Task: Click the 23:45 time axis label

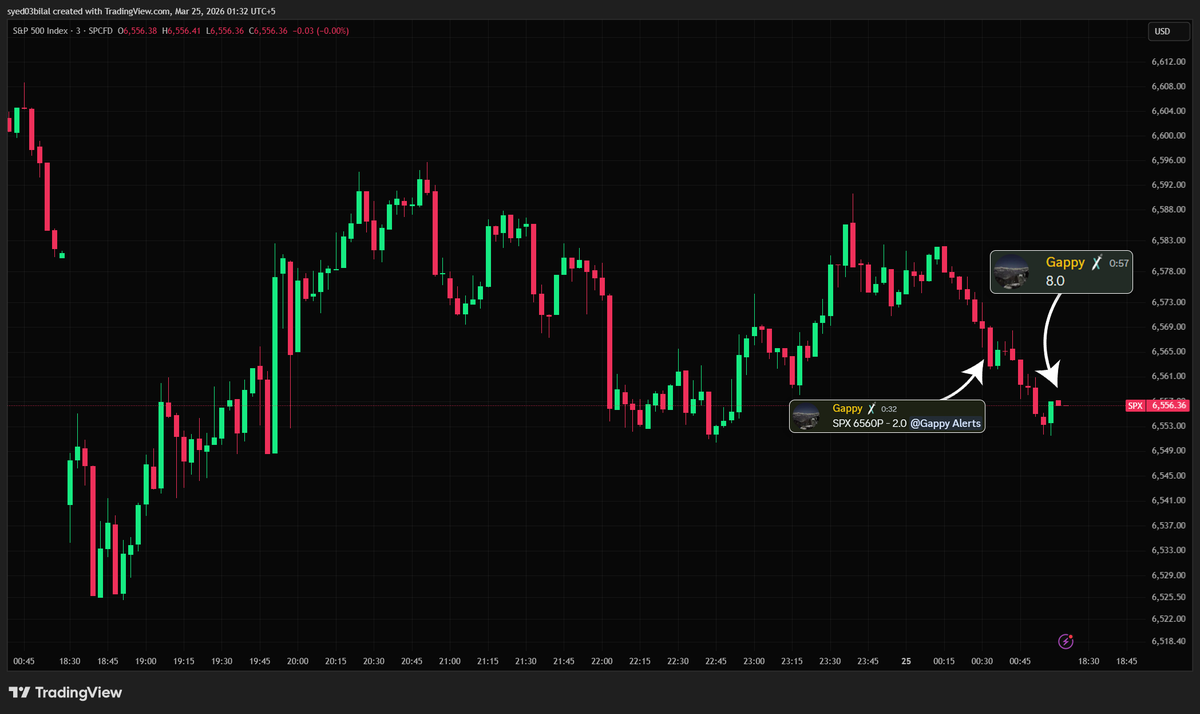Action: coord(868,661)
